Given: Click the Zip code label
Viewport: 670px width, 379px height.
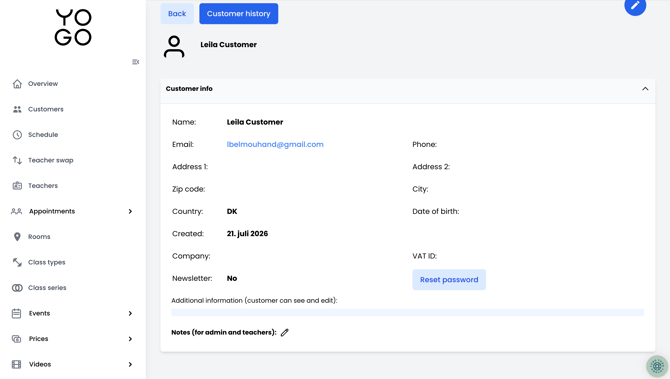Looking at the screenshot, I should pos(188,189).
